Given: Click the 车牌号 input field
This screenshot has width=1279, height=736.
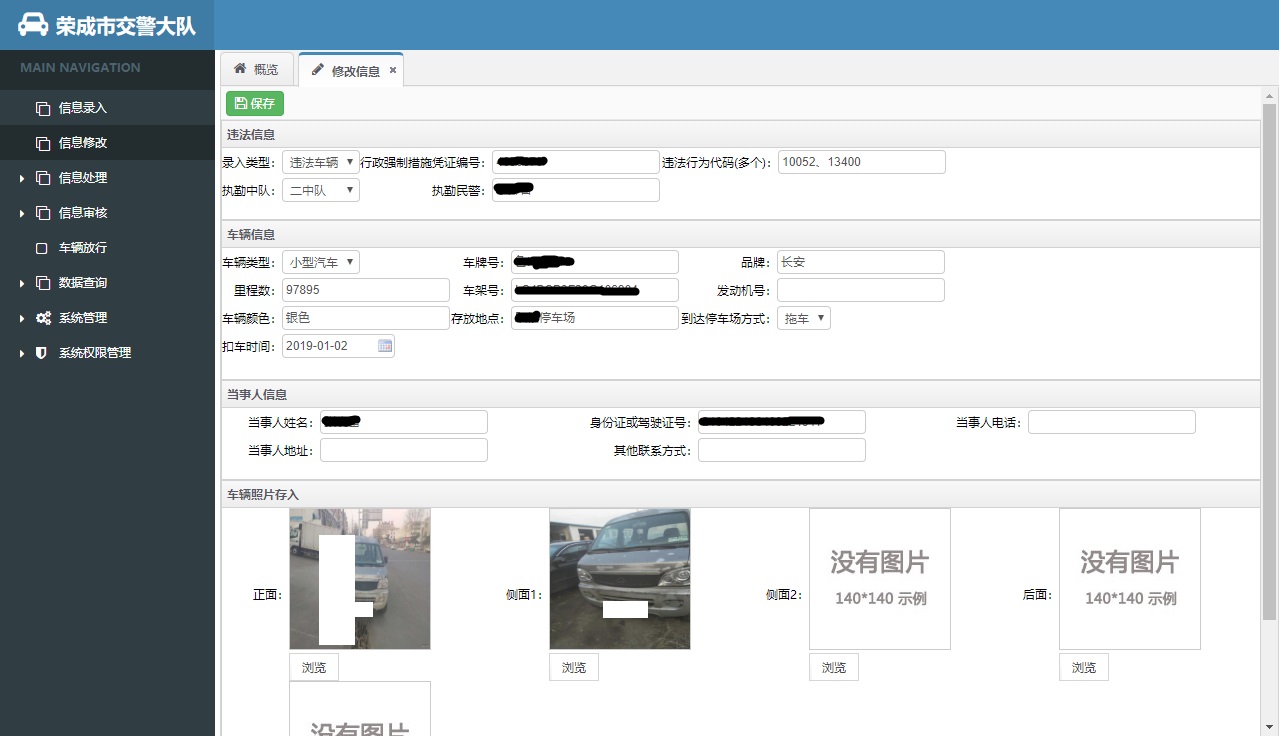Looking at the screenshot, I should click(x=595, y=262).
